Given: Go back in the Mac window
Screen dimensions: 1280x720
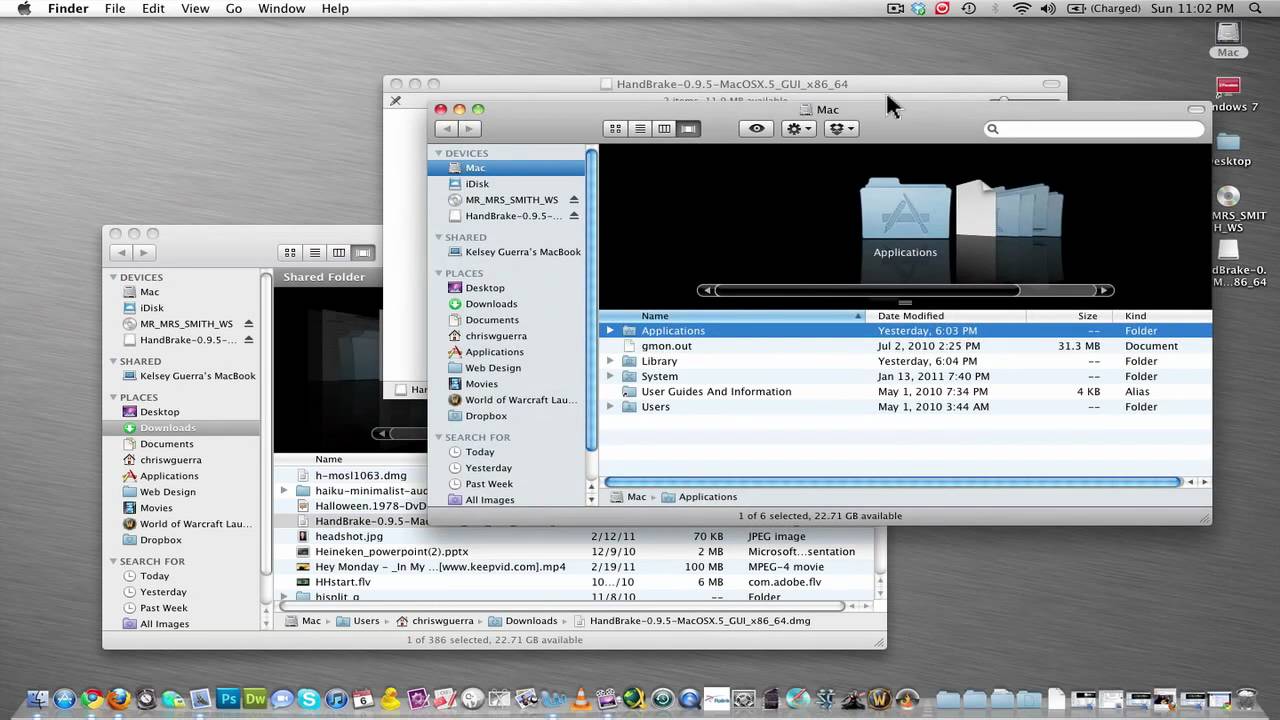Looking at the screenshot, I should click(x=446, y=128).
